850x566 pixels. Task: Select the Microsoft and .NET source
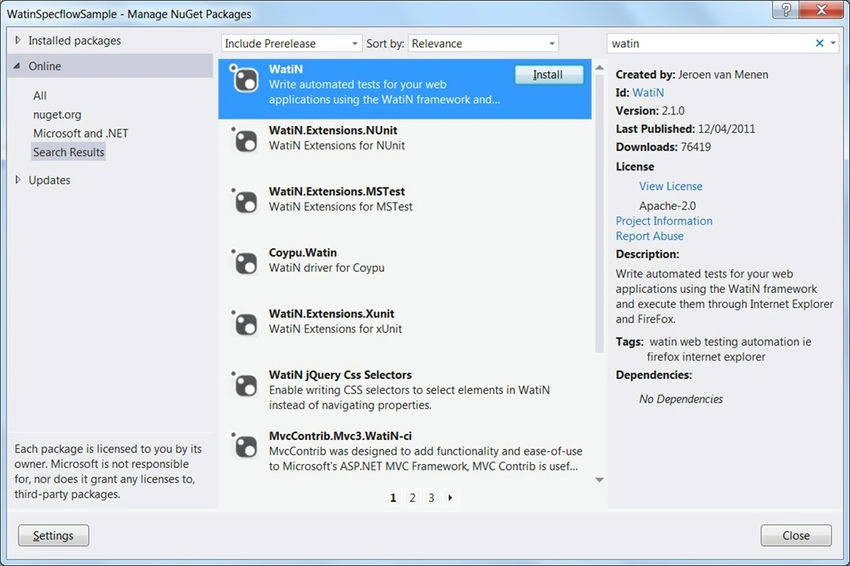(x=81, y=133)
